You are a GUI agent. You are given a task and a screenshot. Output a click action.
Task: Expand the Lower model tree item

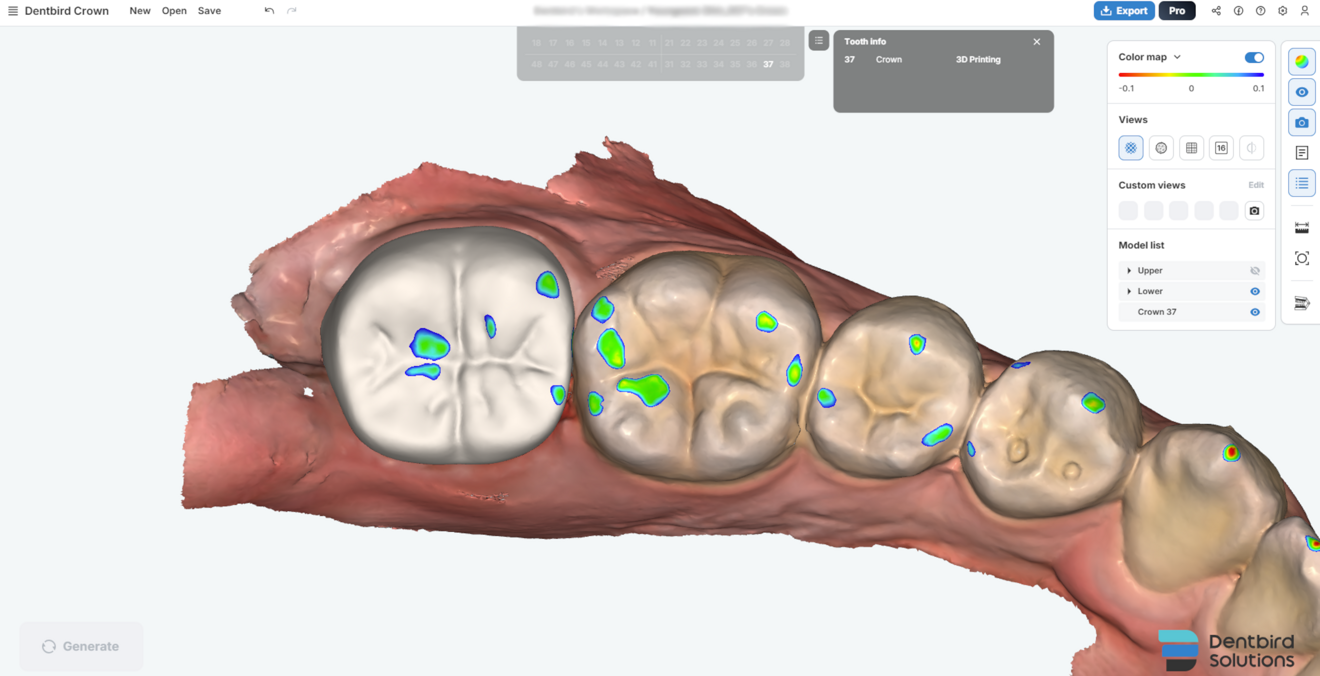coord(1131,291)
